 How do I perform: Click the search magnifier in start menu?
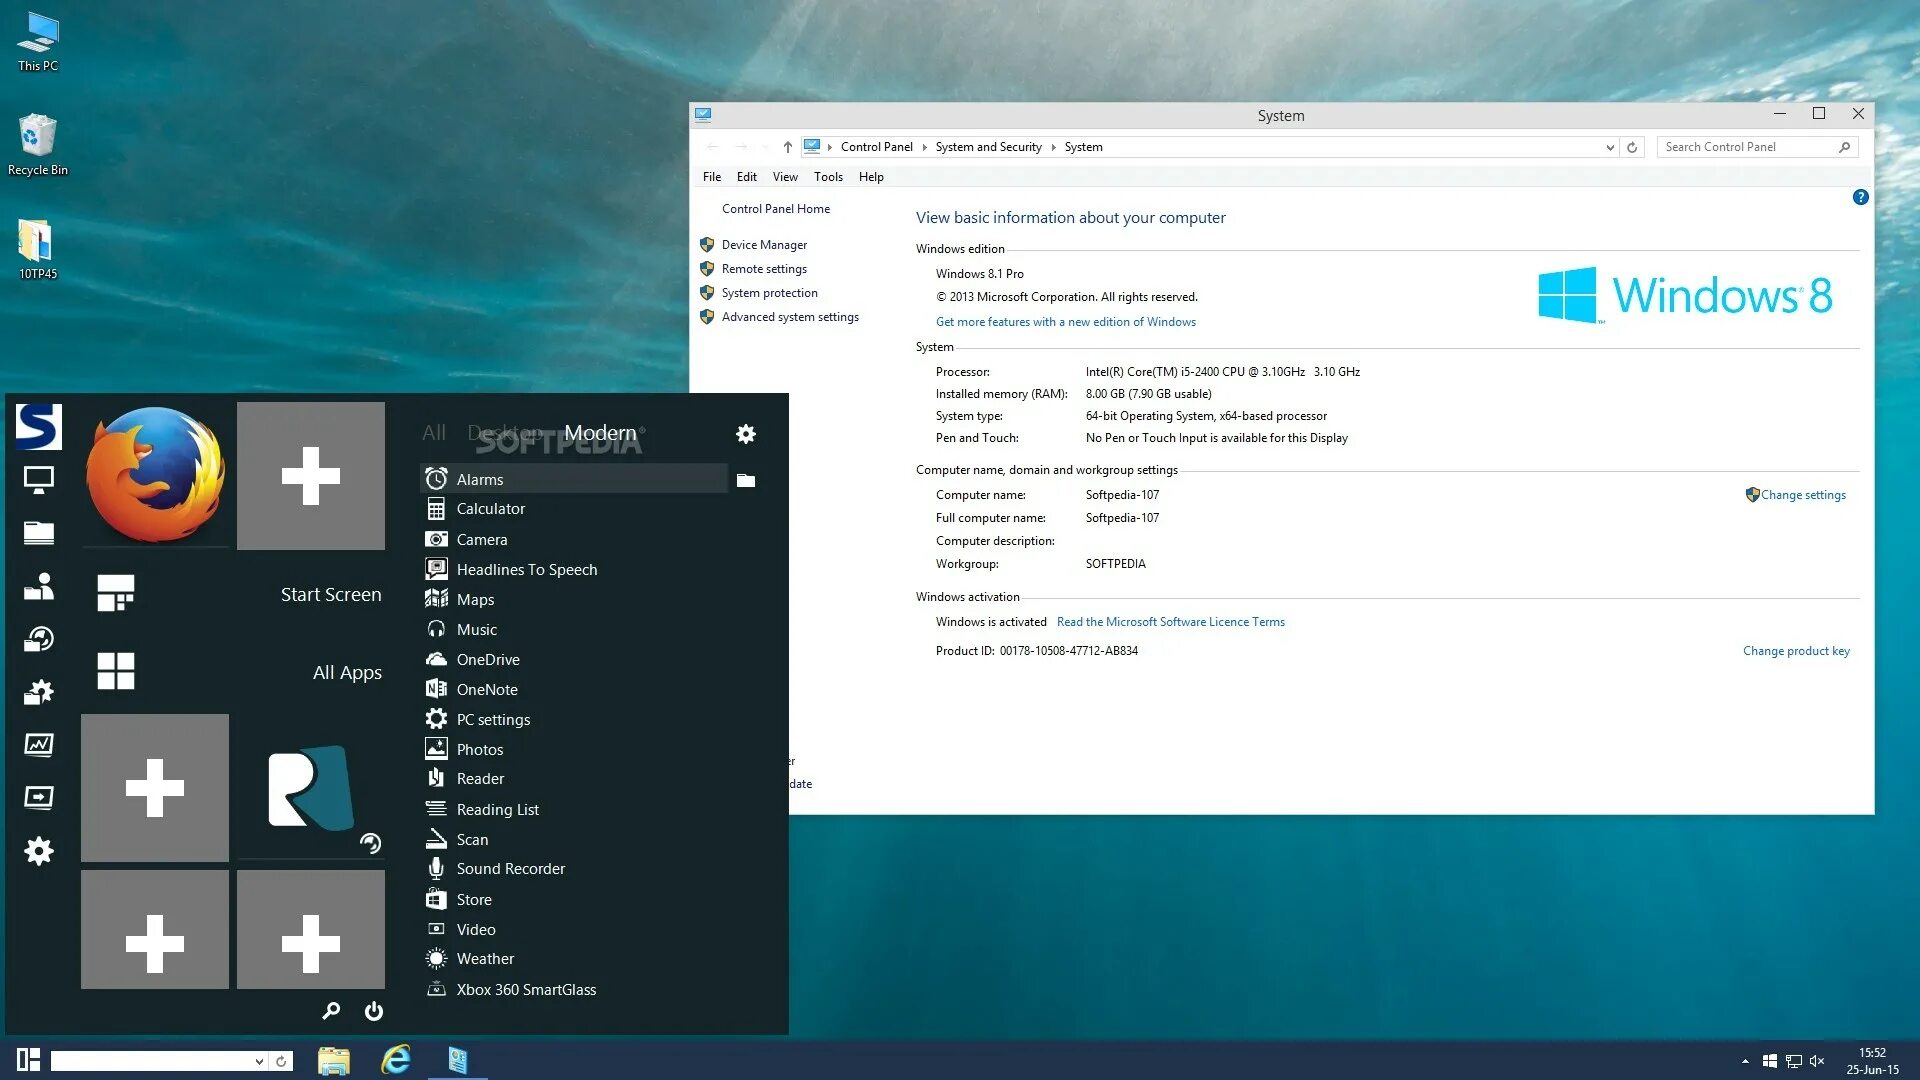tap(331, 1011)
